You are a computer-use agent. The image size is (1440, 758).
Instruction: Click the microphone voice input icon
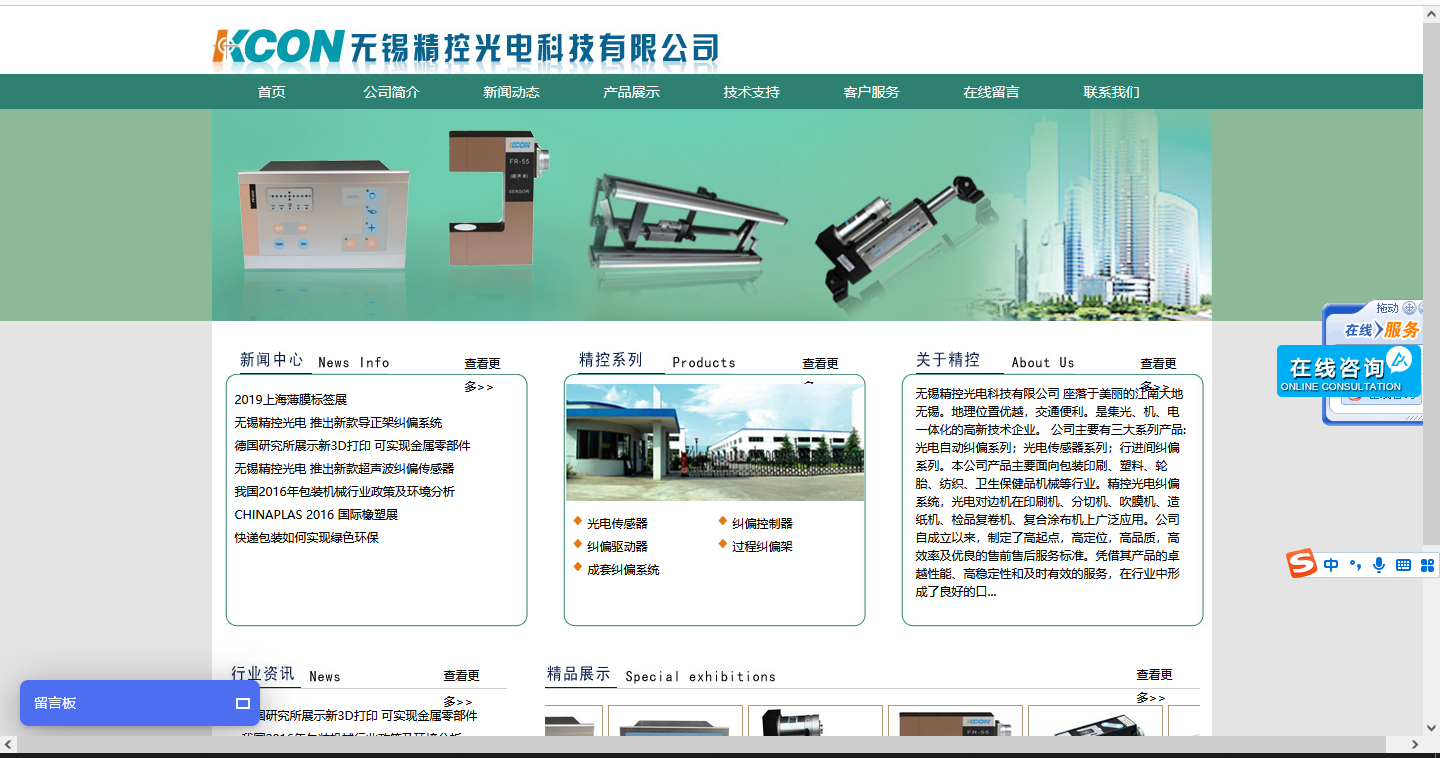click(x=1379, y=565)
